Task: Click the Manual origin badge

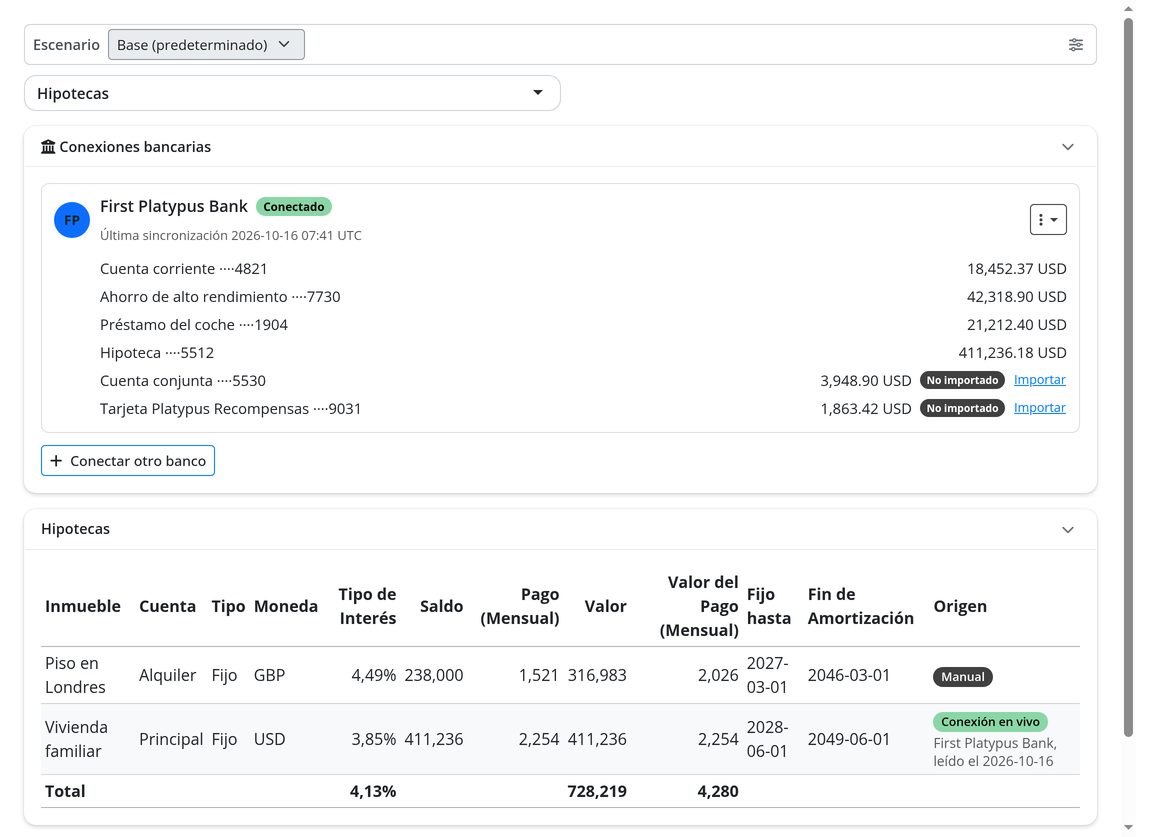Action: click(x=962, y=676)
